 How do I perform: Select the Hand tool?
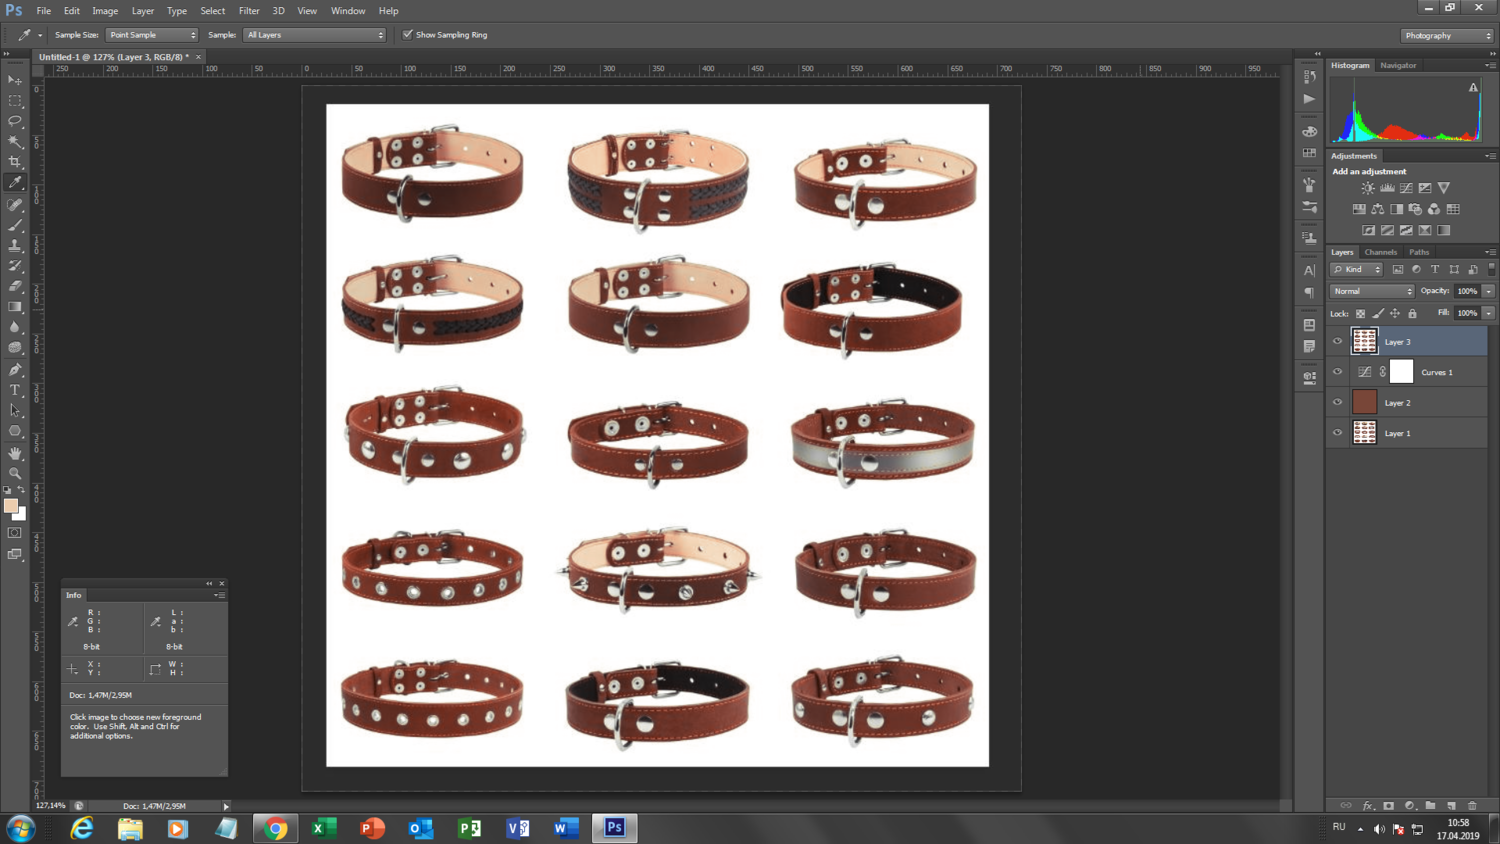tap(15, 453)
